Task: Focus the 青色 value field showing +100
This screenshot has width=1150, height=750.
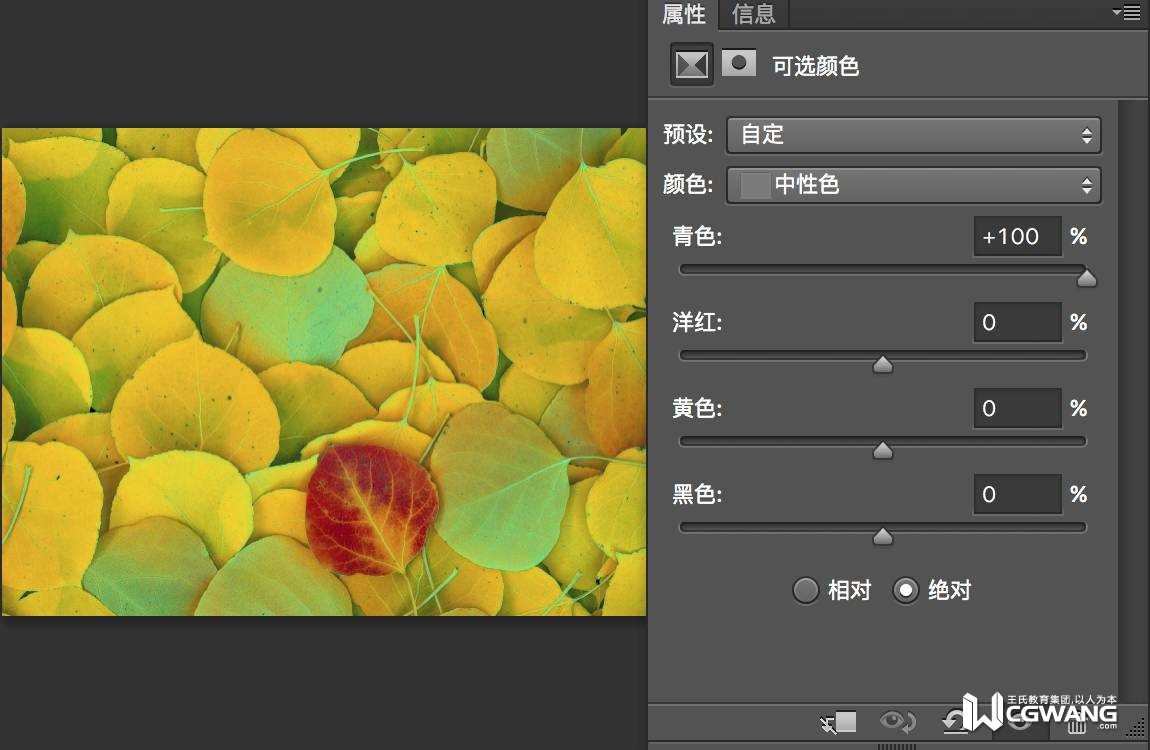Action: coord(1017,236)
